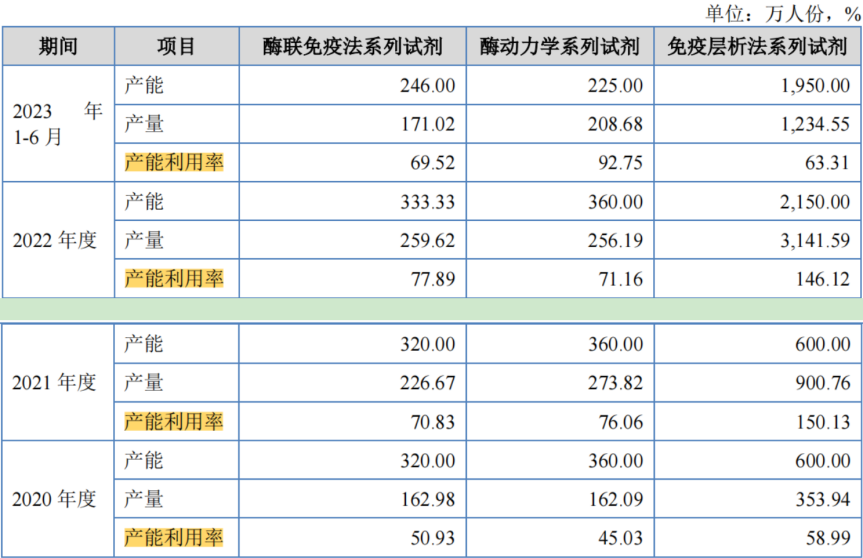Screen dimensions: 863x558
Task: Select the 期间 column header
Action: [x=58, y=47]
